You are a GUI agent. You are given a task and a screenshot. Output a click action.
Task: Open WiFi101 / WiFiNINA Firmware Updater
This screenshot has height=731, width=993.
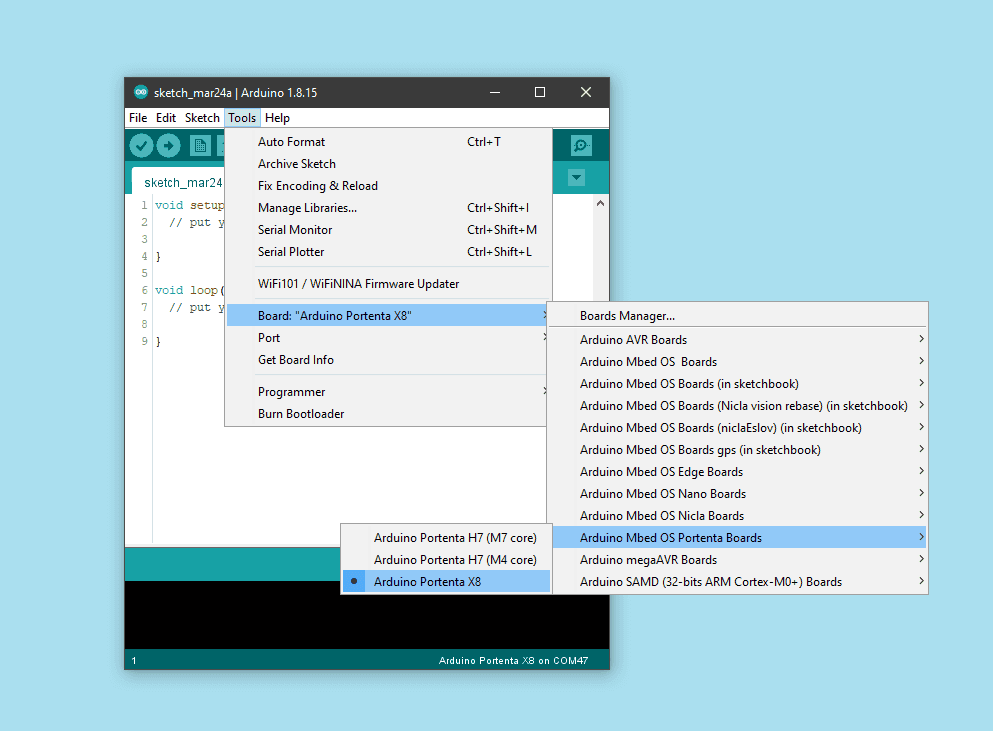pyautogui.click(x=389, y=284)
